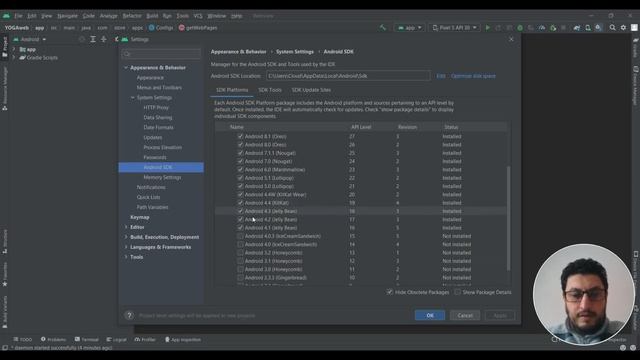Click the help question mark icon
This screenshot has height=360, width=640.
tap(129, 316)
